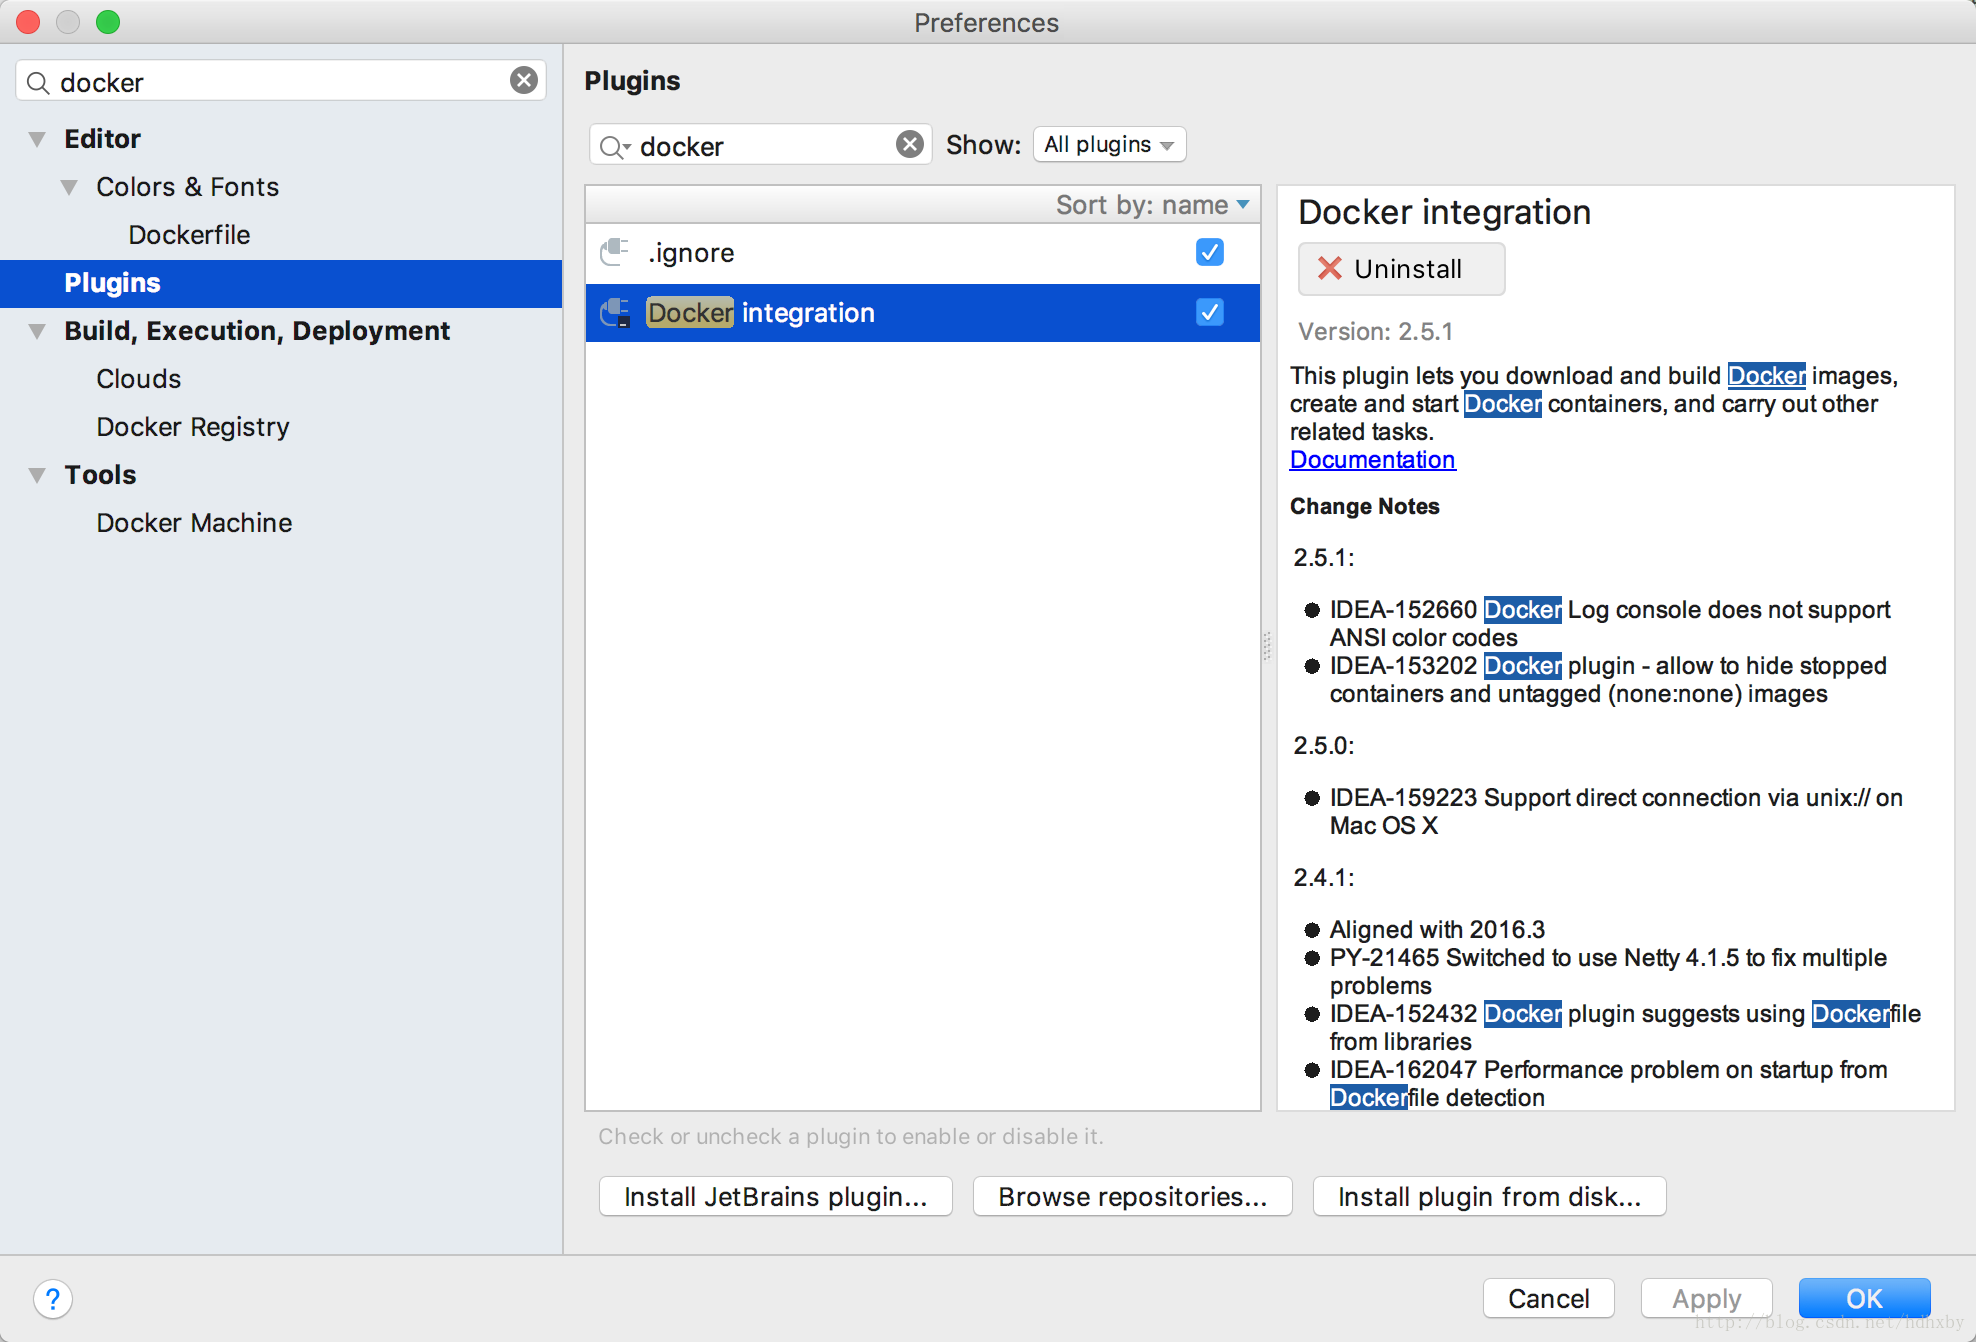Select Colors & Fonts tree item

click(x=187, y=187)
